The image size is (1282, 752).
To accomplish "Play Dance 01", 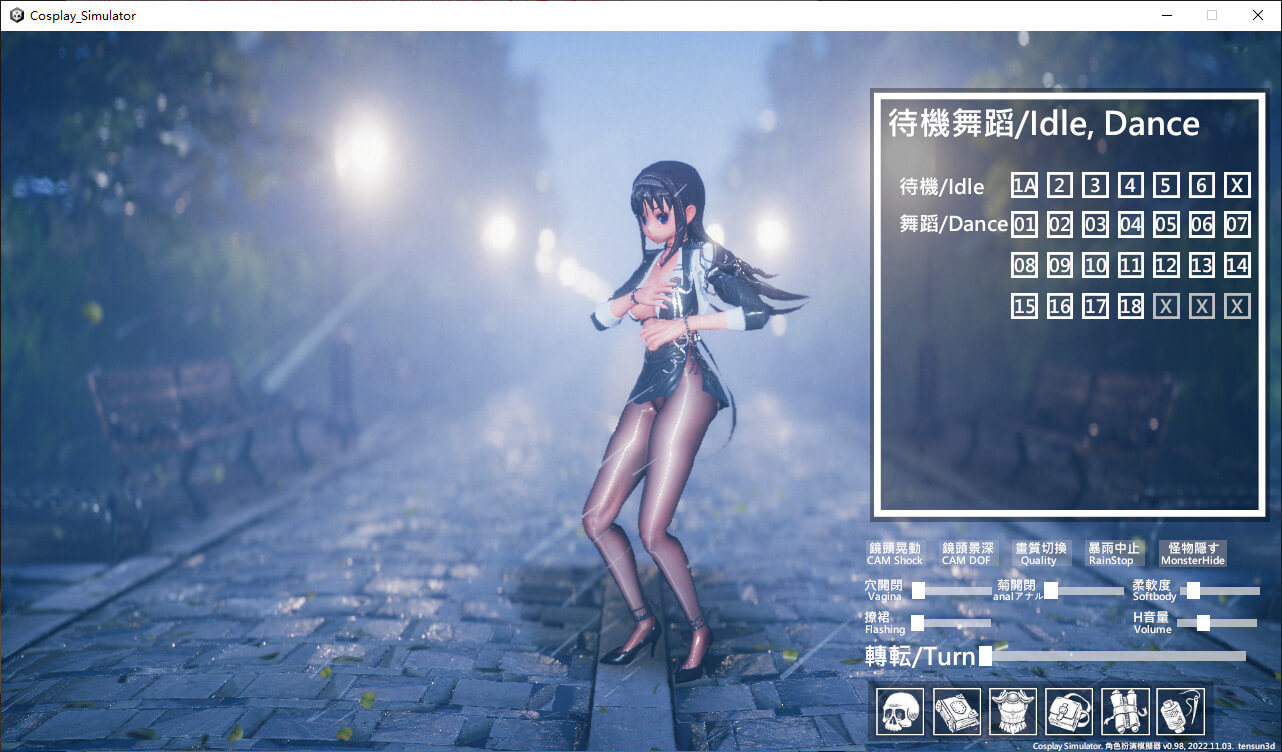I will (x=1024, y=224).
